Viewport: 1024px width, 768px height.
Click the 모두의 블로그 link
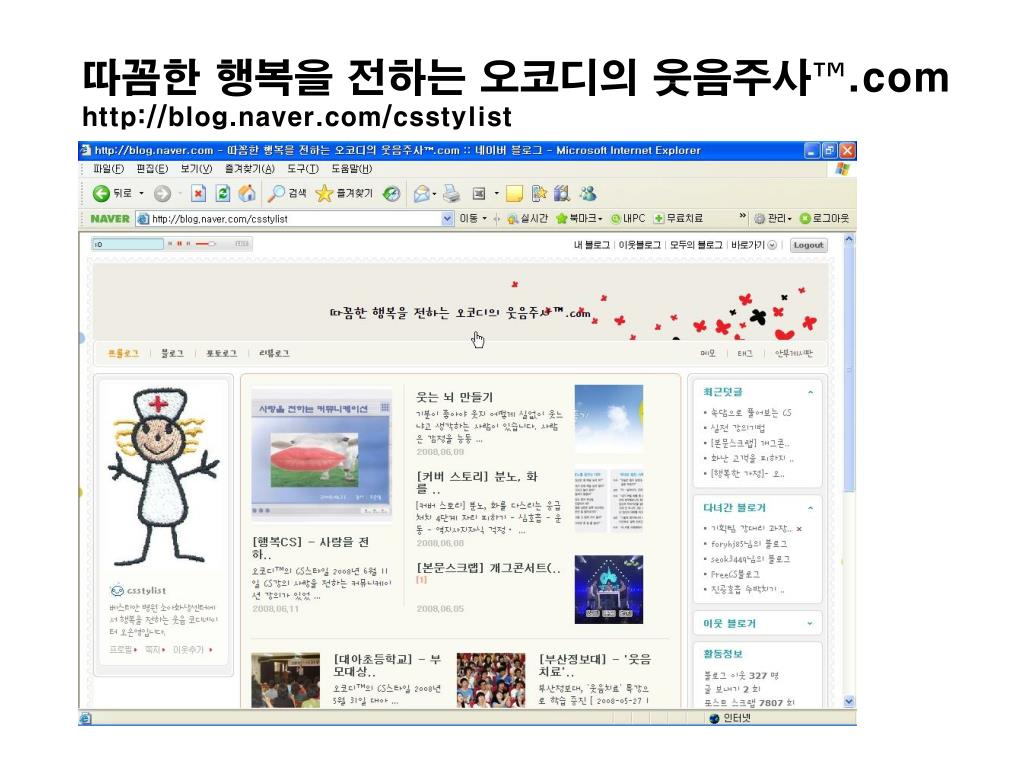[x=696, y=245]
